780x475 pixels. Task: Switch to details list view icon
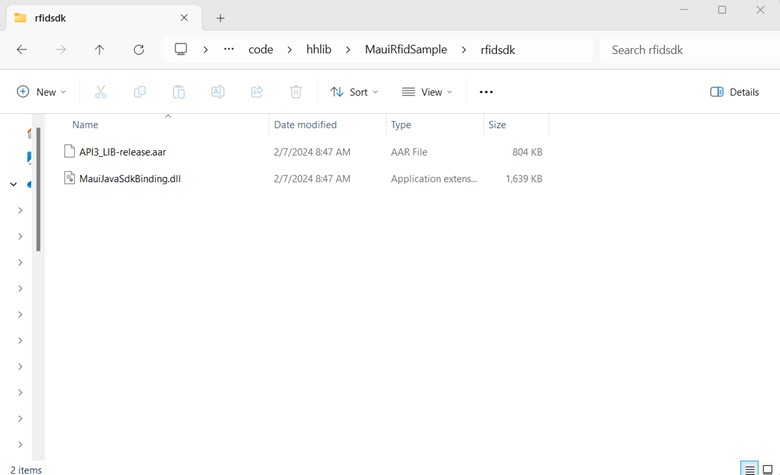click(748, 468)
